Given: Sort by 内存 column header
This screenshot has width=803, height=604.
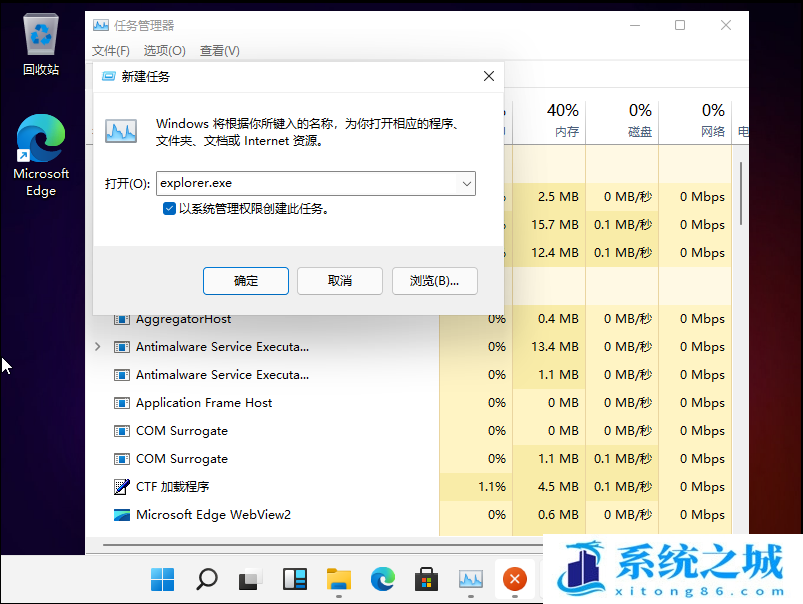Looking at the screenshot, I should (x=549, y=122).
